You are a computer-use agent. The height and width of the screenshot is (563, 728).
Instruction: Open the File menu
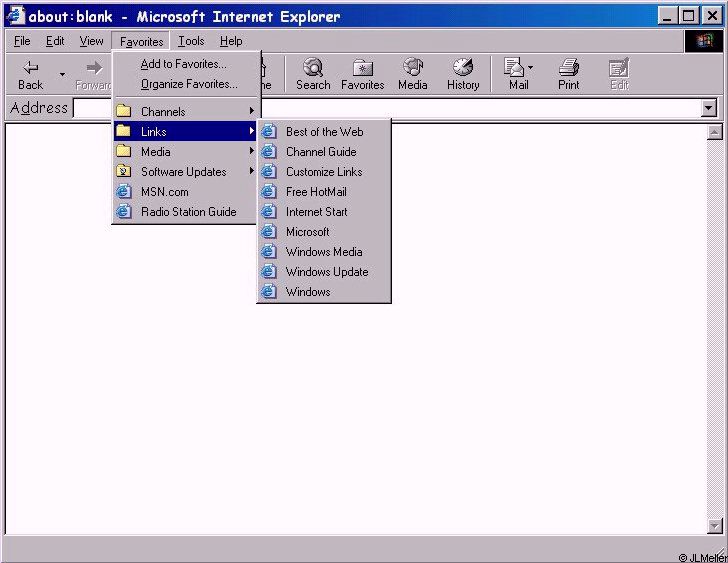[22, 41]
